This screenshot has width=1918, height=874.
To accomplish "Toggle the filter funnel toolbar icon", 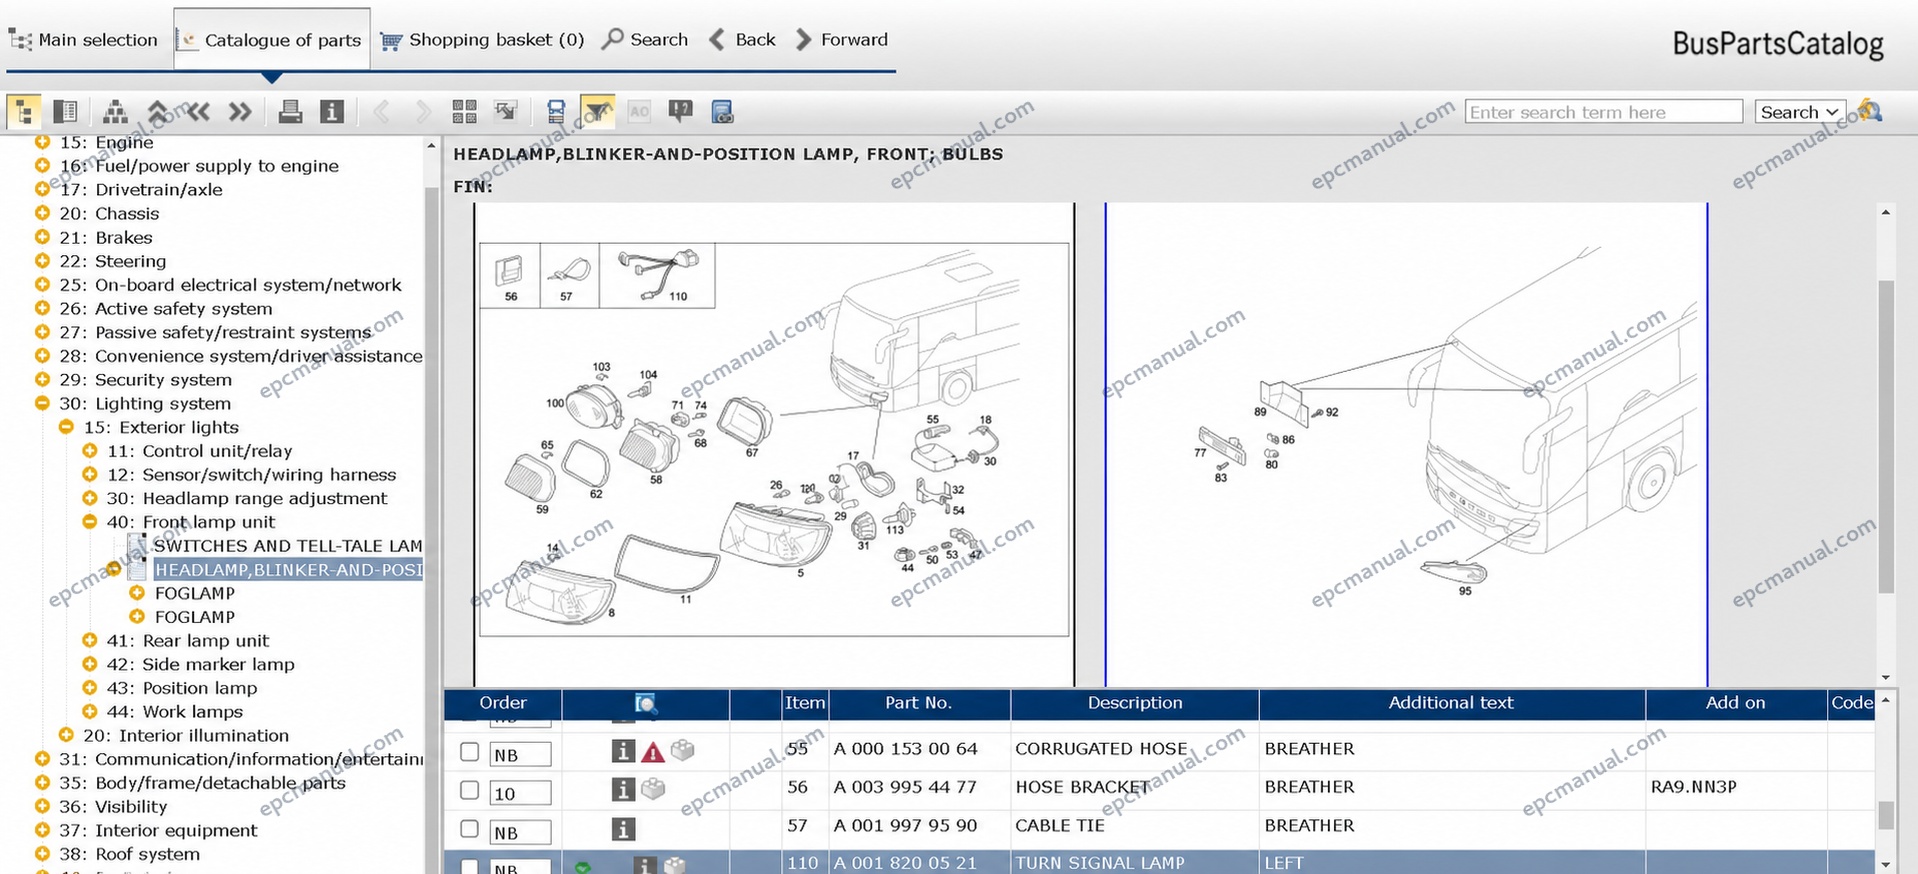I will tap(597, 112).
